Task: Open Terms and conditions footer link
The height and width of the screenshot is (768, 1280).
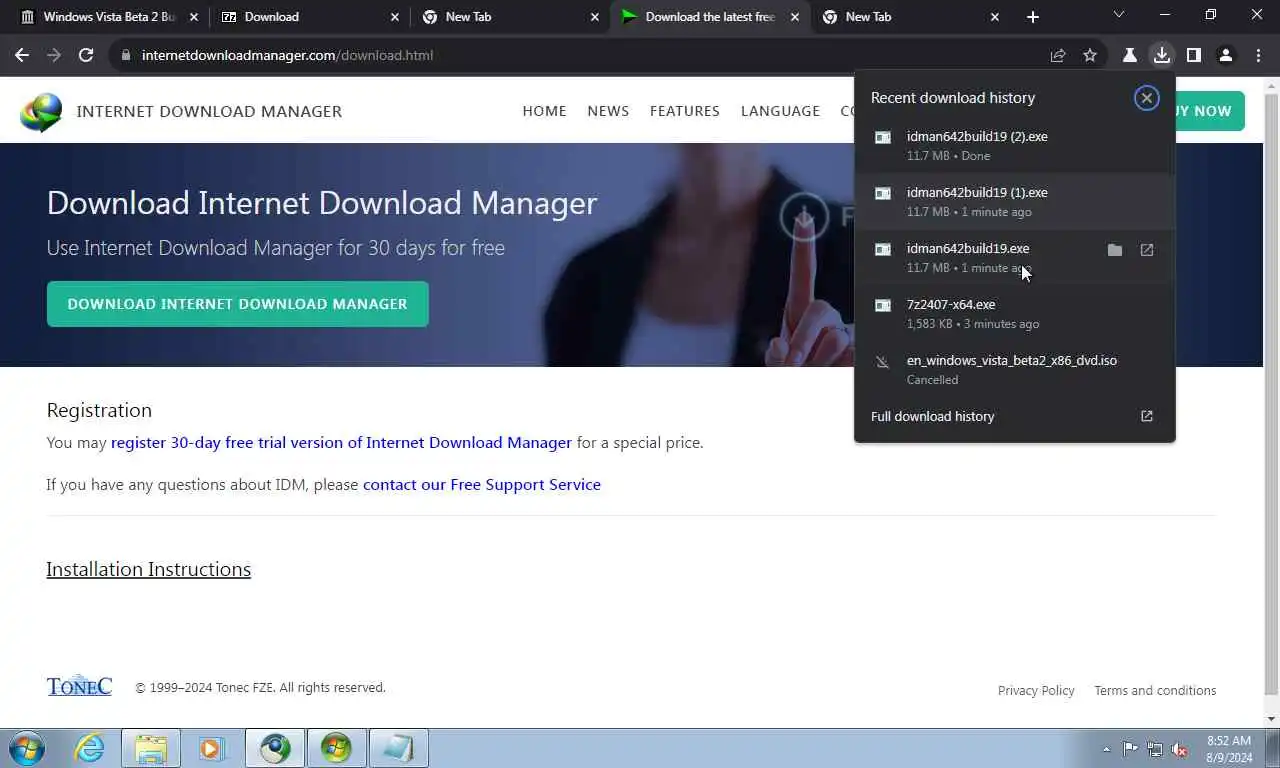Action: [x=1155, y=691]
